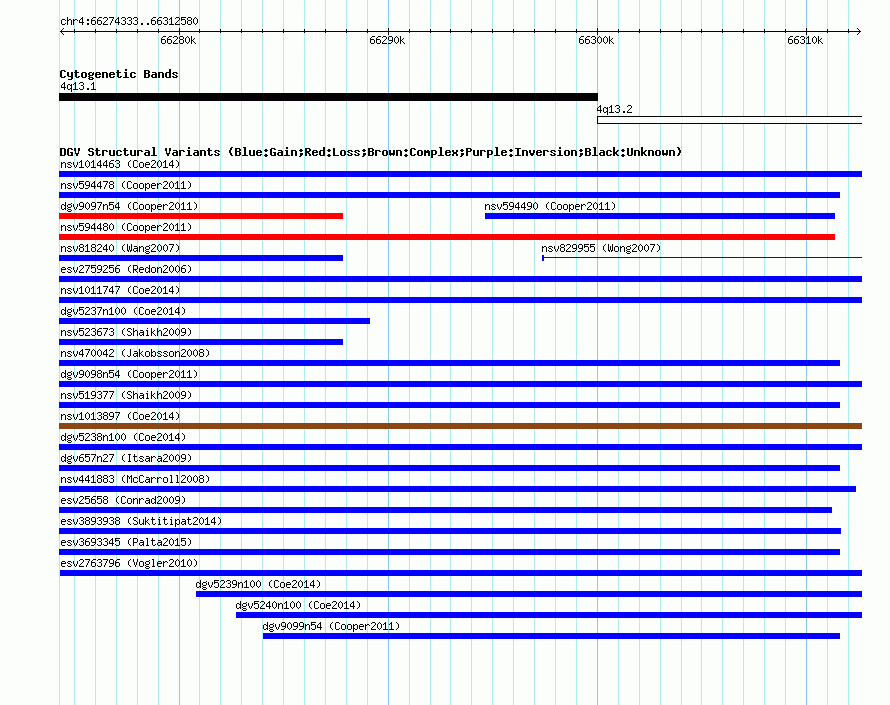This screenshot has height=705, width=890.
Task: Select the brown complex bar for nsv1013897
Action: pyautogui.click(x=460, y=426)
